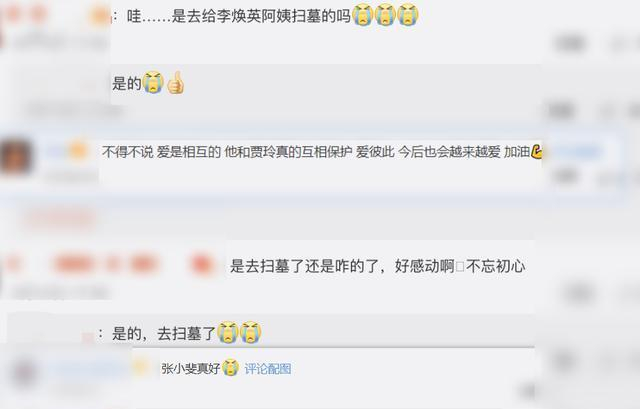
Task: Click the 张小斐真好 comment text
Action: (191, 369)
